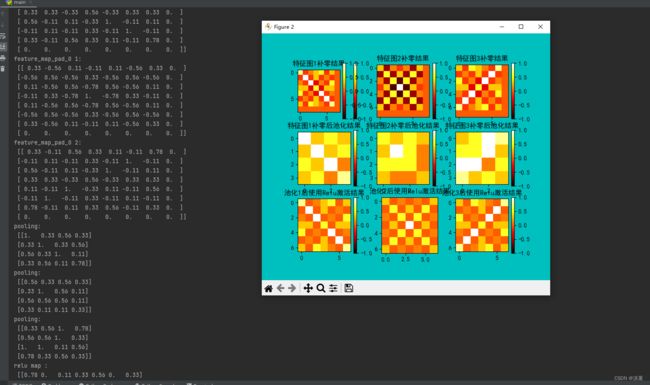
Task: Click scroll-to-end icon in run console sidebar
Action: tap(3, 47)
